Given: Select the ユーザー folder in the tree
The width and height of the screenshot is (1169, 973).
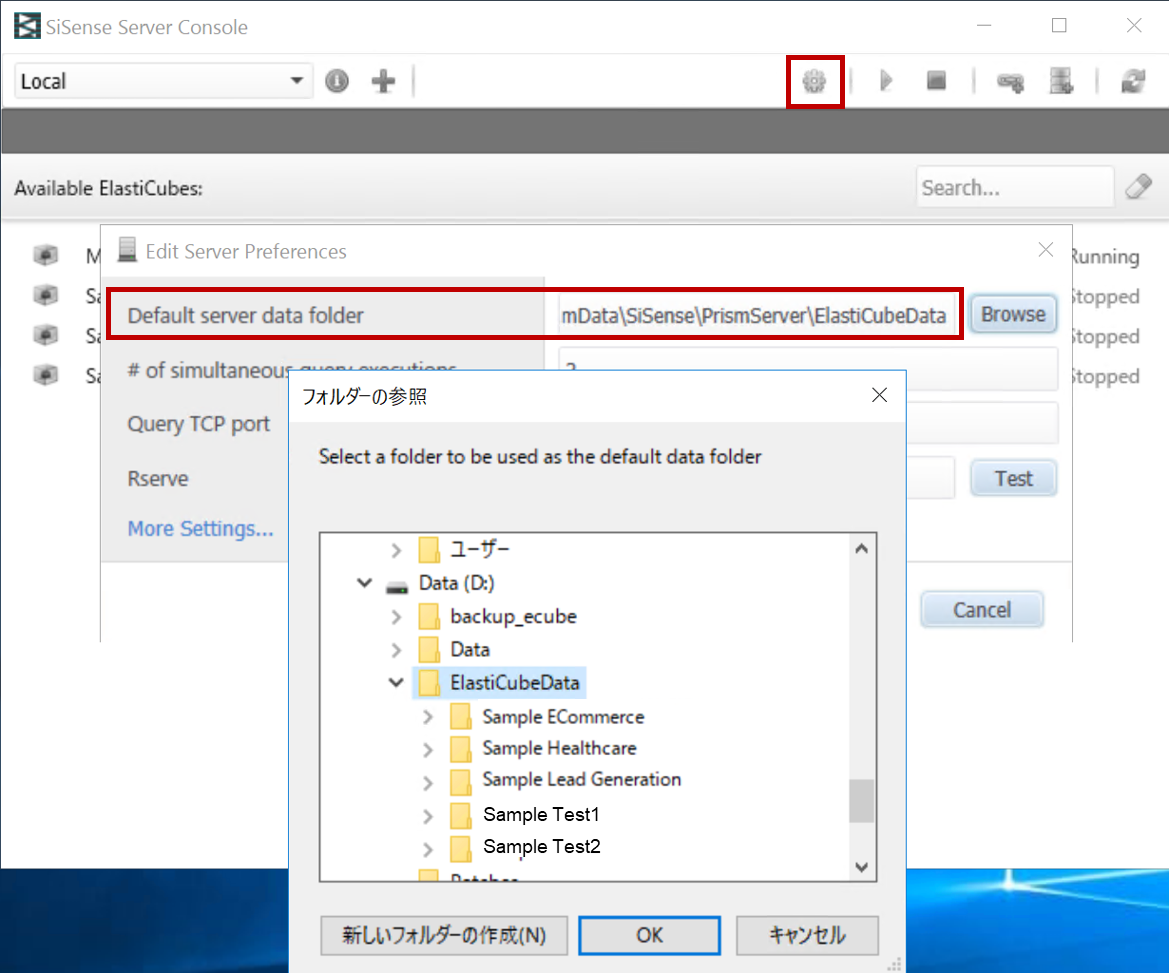Looking at the screenshot, I should [x=479, y=550].
